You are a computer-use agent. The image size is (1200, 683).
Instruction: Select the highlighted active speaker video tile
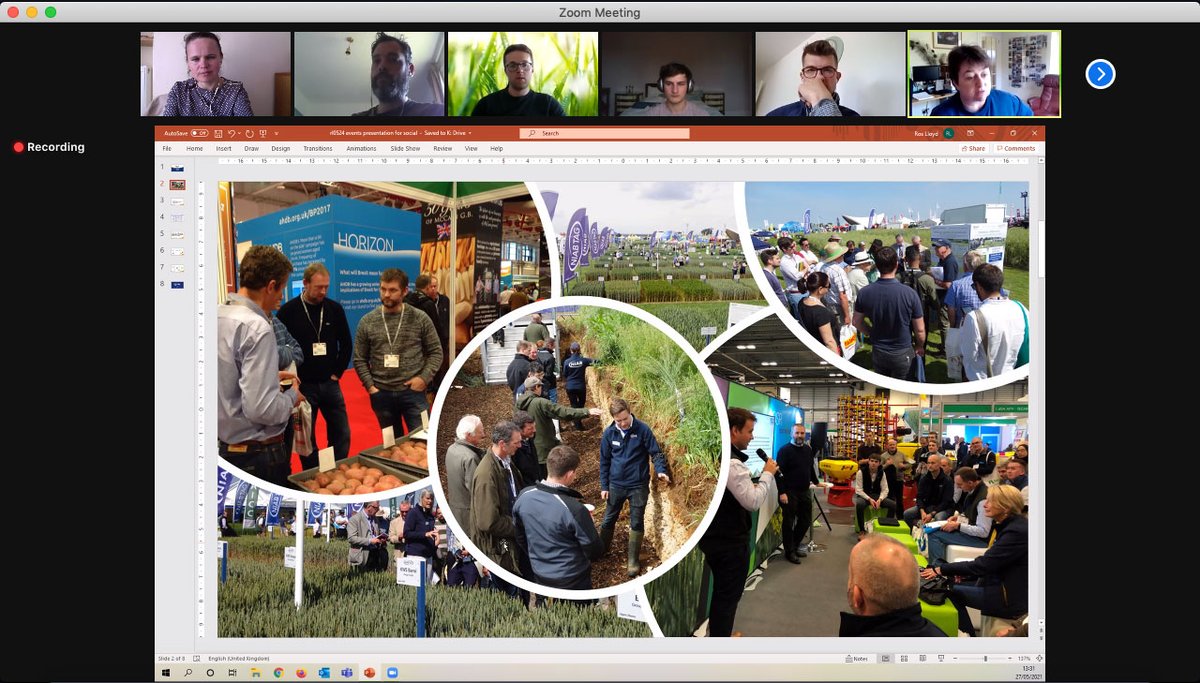[984, 74]
